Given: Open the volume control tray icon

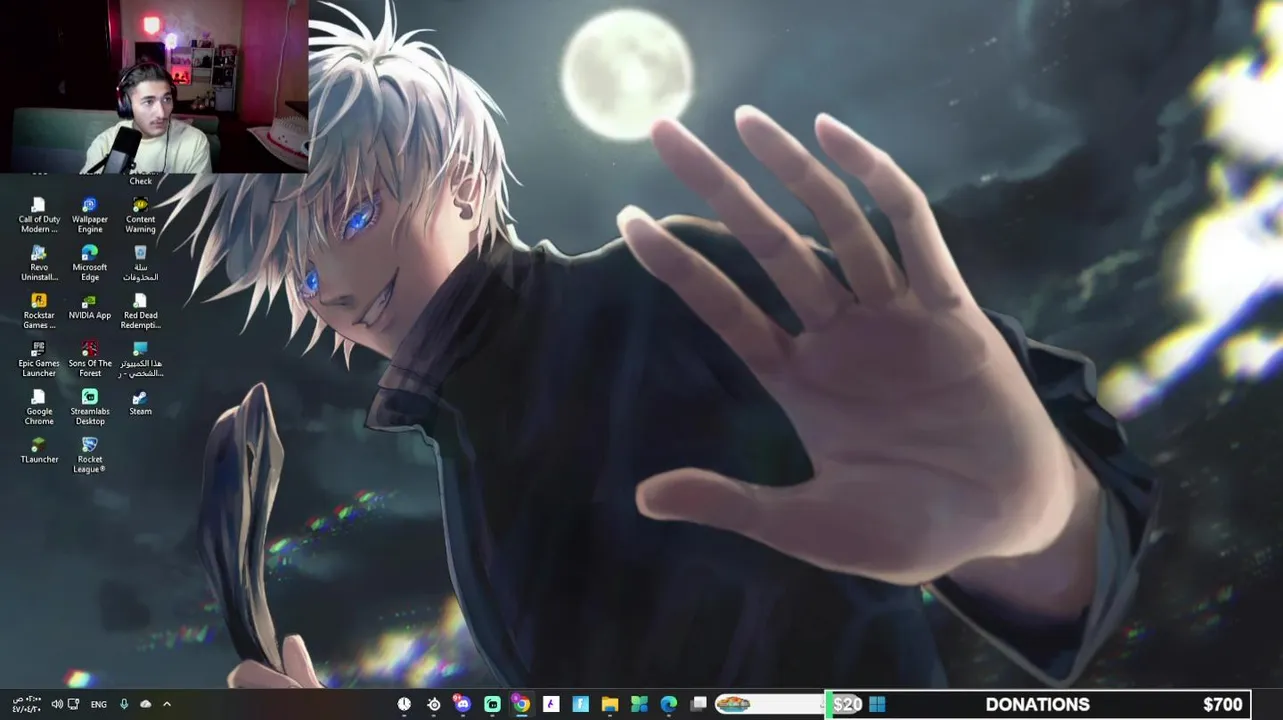Looking at the screenshot, I should pyautogui.click(x=56, y=704).
